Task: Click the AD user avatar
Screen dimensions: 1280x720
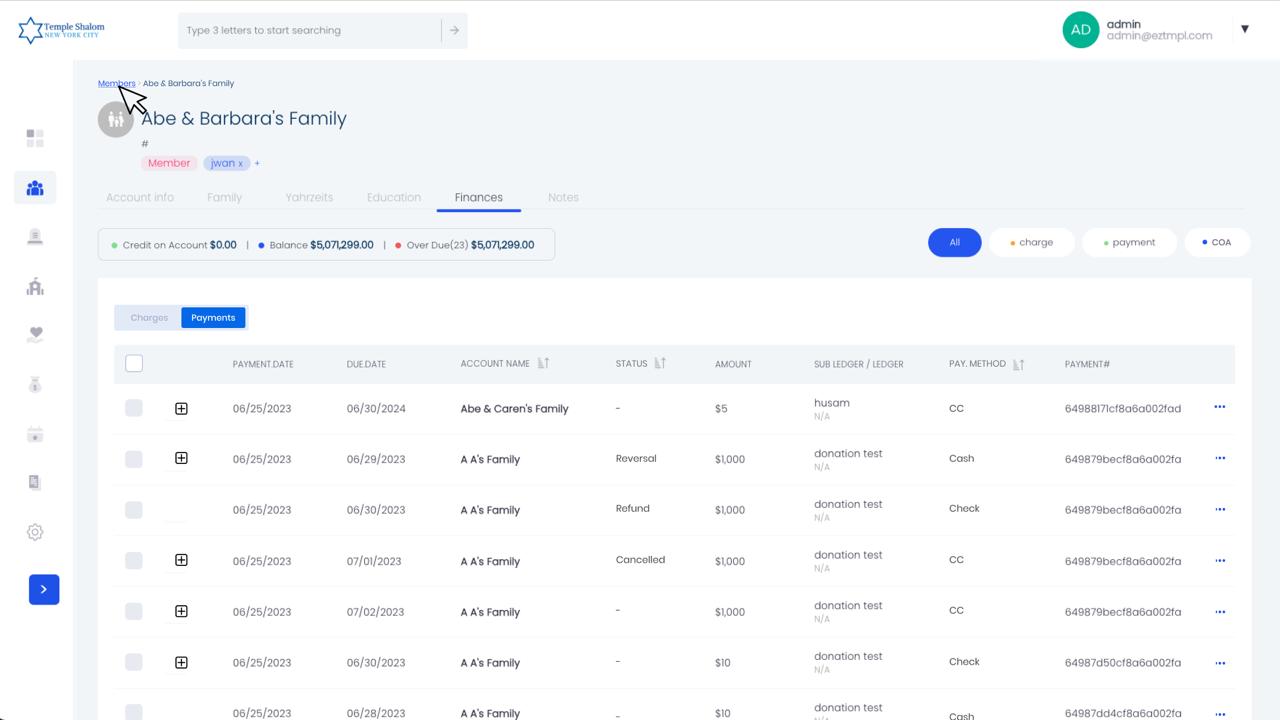Action: (1081, 30)
